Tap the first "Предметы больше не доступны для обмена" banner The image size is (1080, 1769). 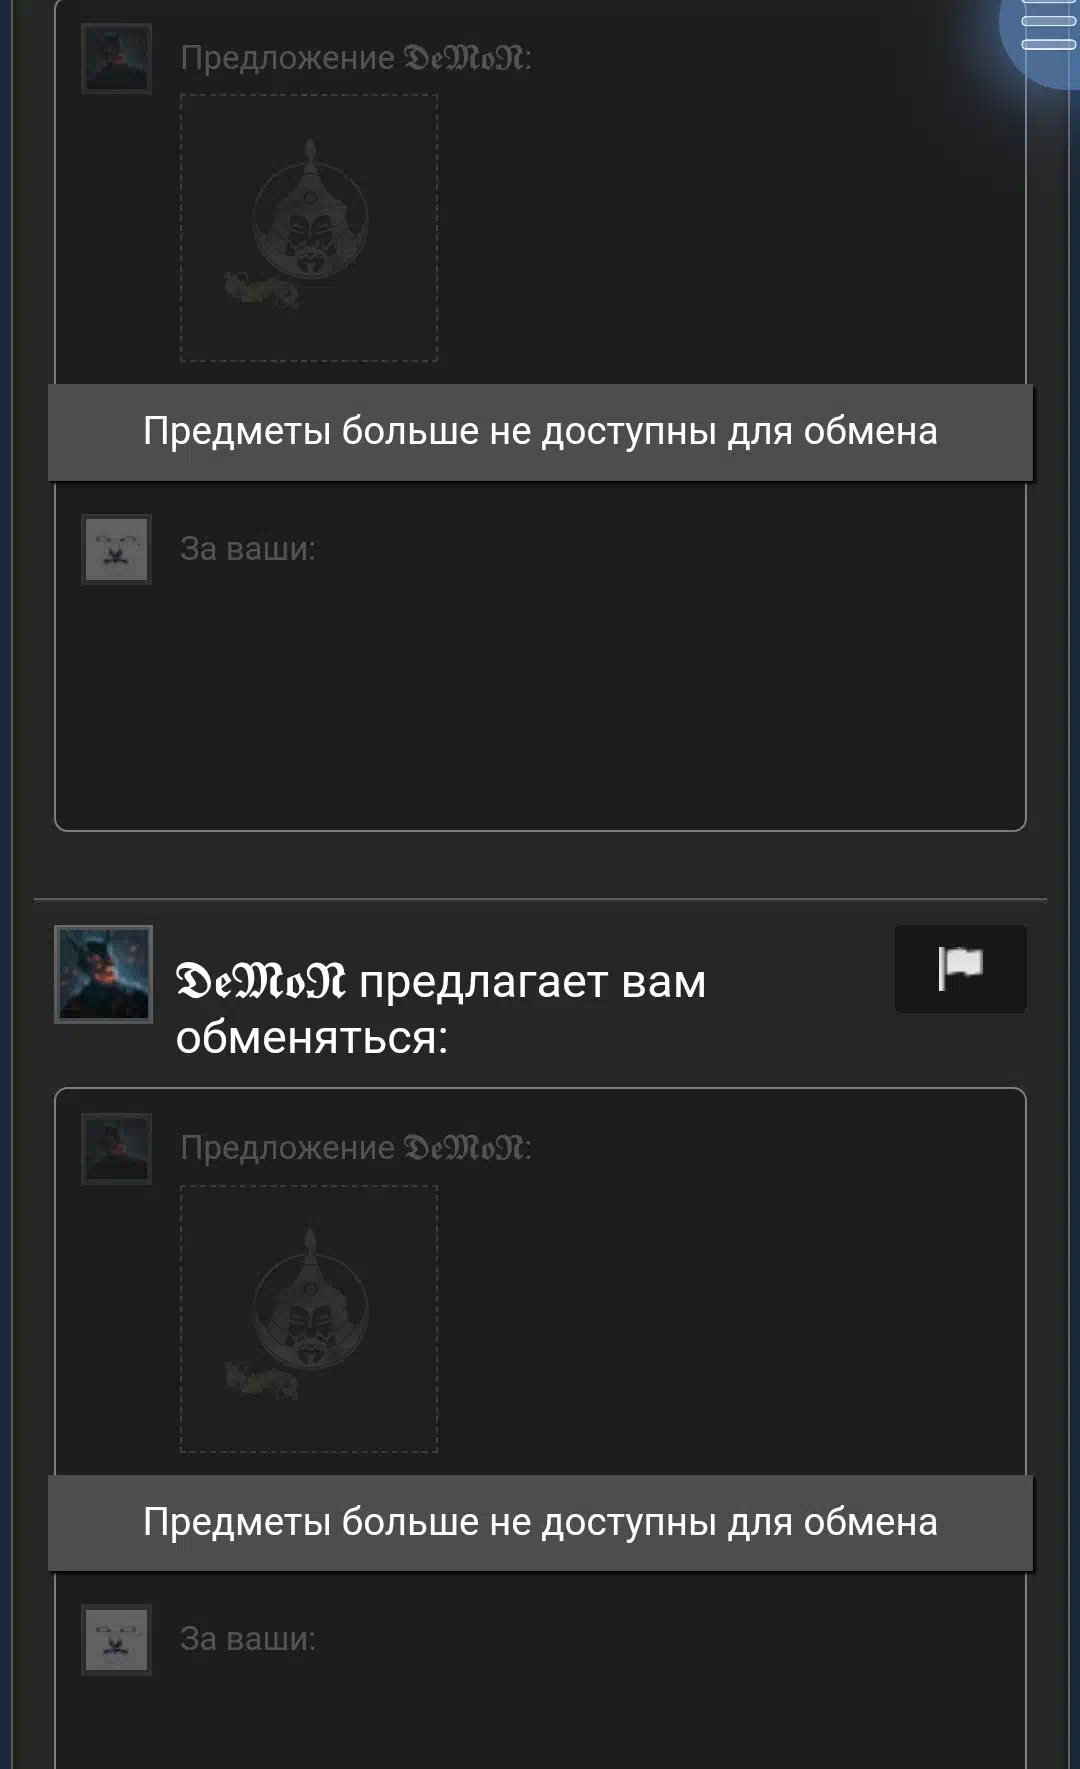coord(540,432)
